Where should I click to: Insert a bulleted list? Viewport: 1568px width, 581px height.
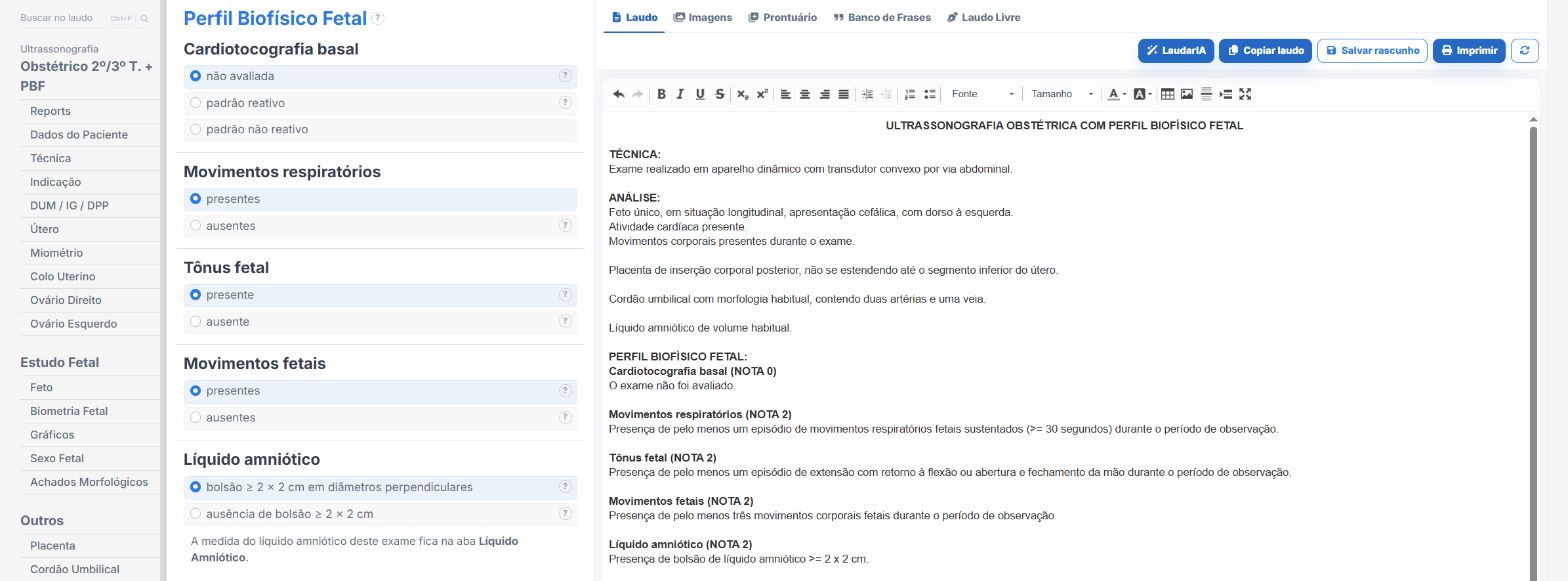coord(930,94)
